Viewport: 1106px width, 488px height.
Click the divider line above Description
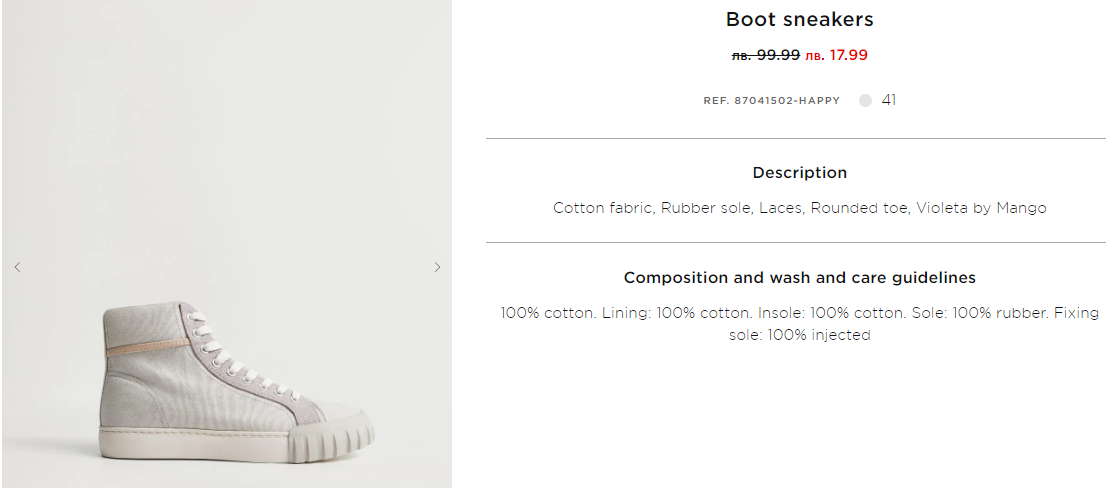coord(795,138)
